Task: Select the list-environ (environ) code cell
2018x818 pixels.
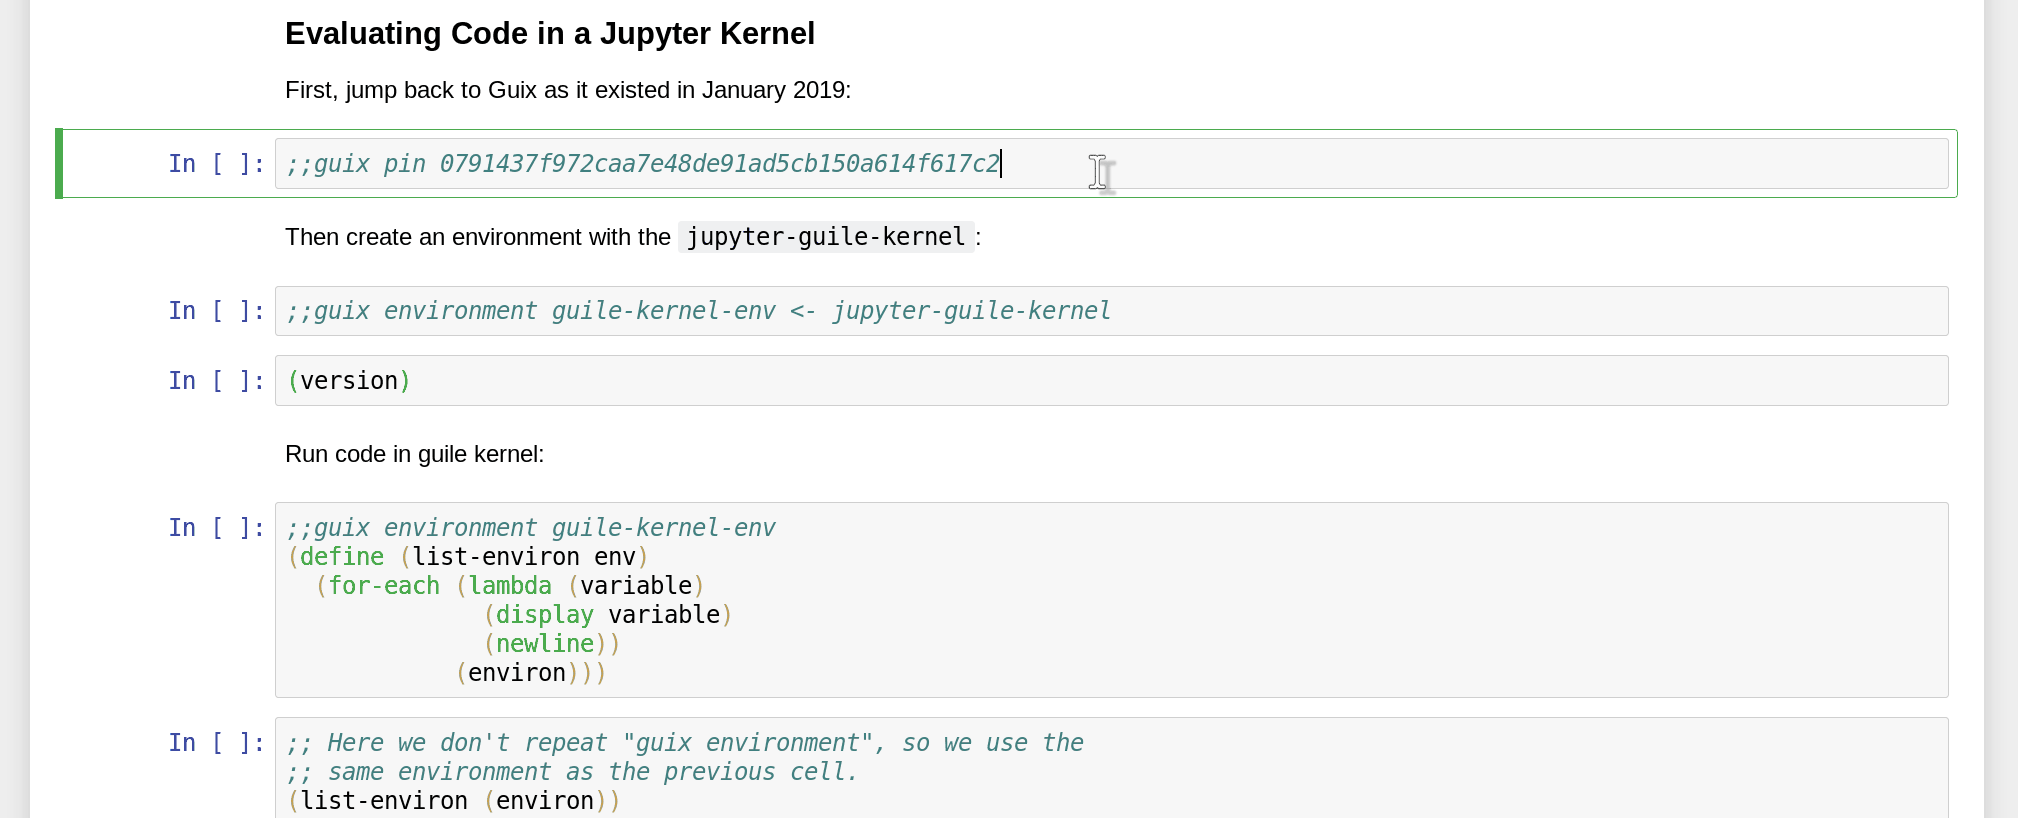Action: (x=1111, y=770)
